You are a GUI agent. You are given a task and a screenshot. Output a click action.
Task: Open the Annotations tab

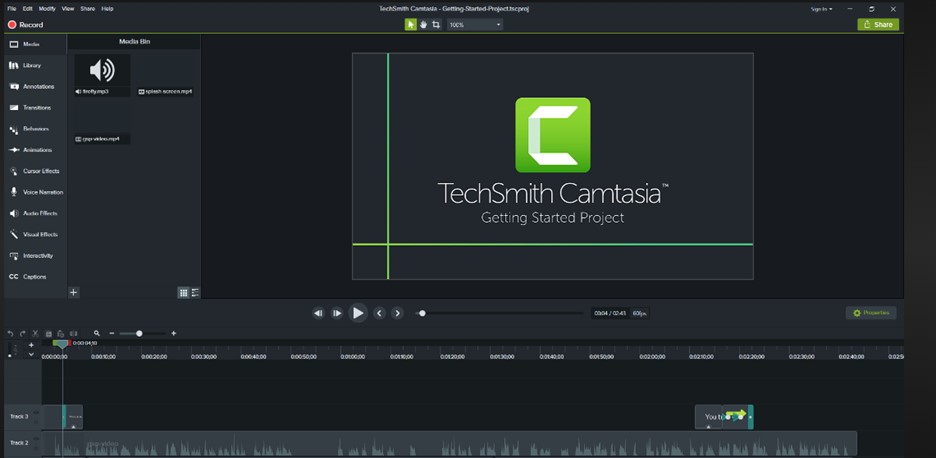(35, 87)
